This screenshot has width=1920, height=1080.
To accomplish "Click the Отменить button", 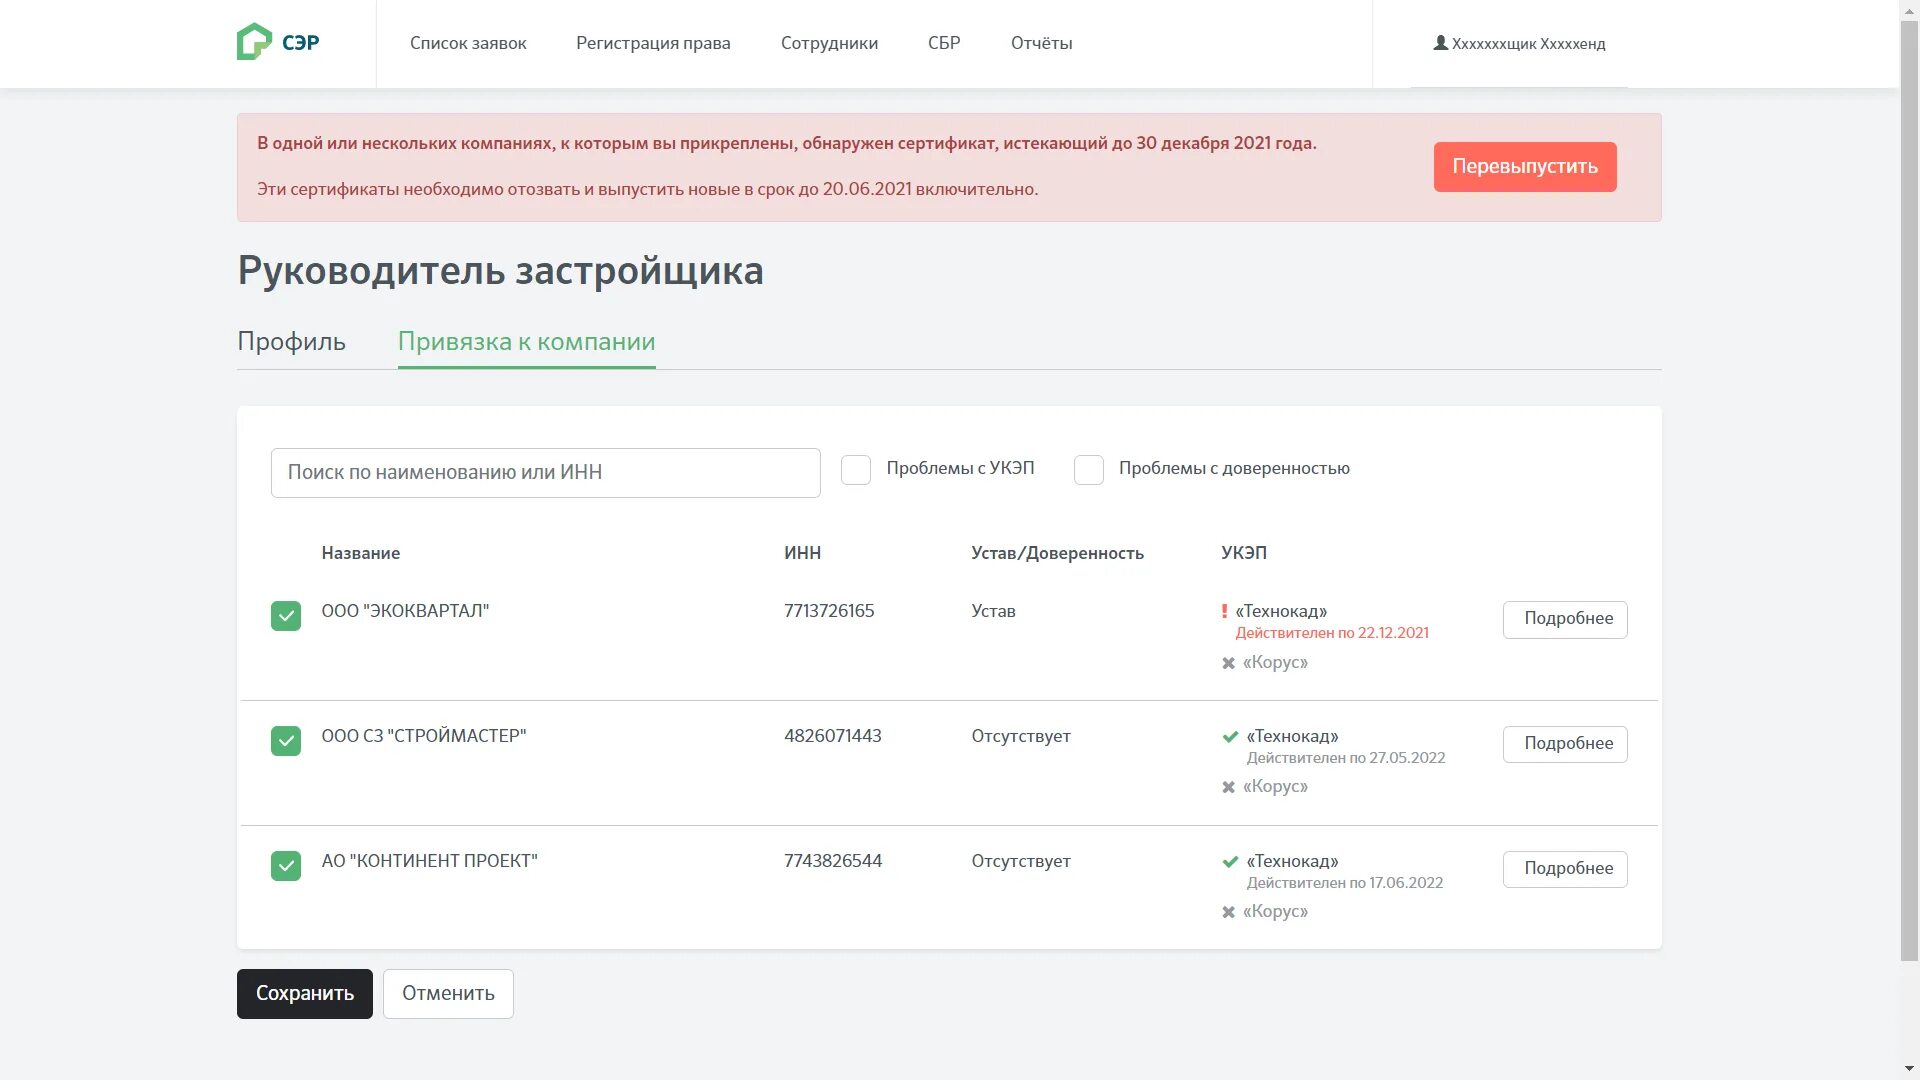I will click(x=448, y=994).
